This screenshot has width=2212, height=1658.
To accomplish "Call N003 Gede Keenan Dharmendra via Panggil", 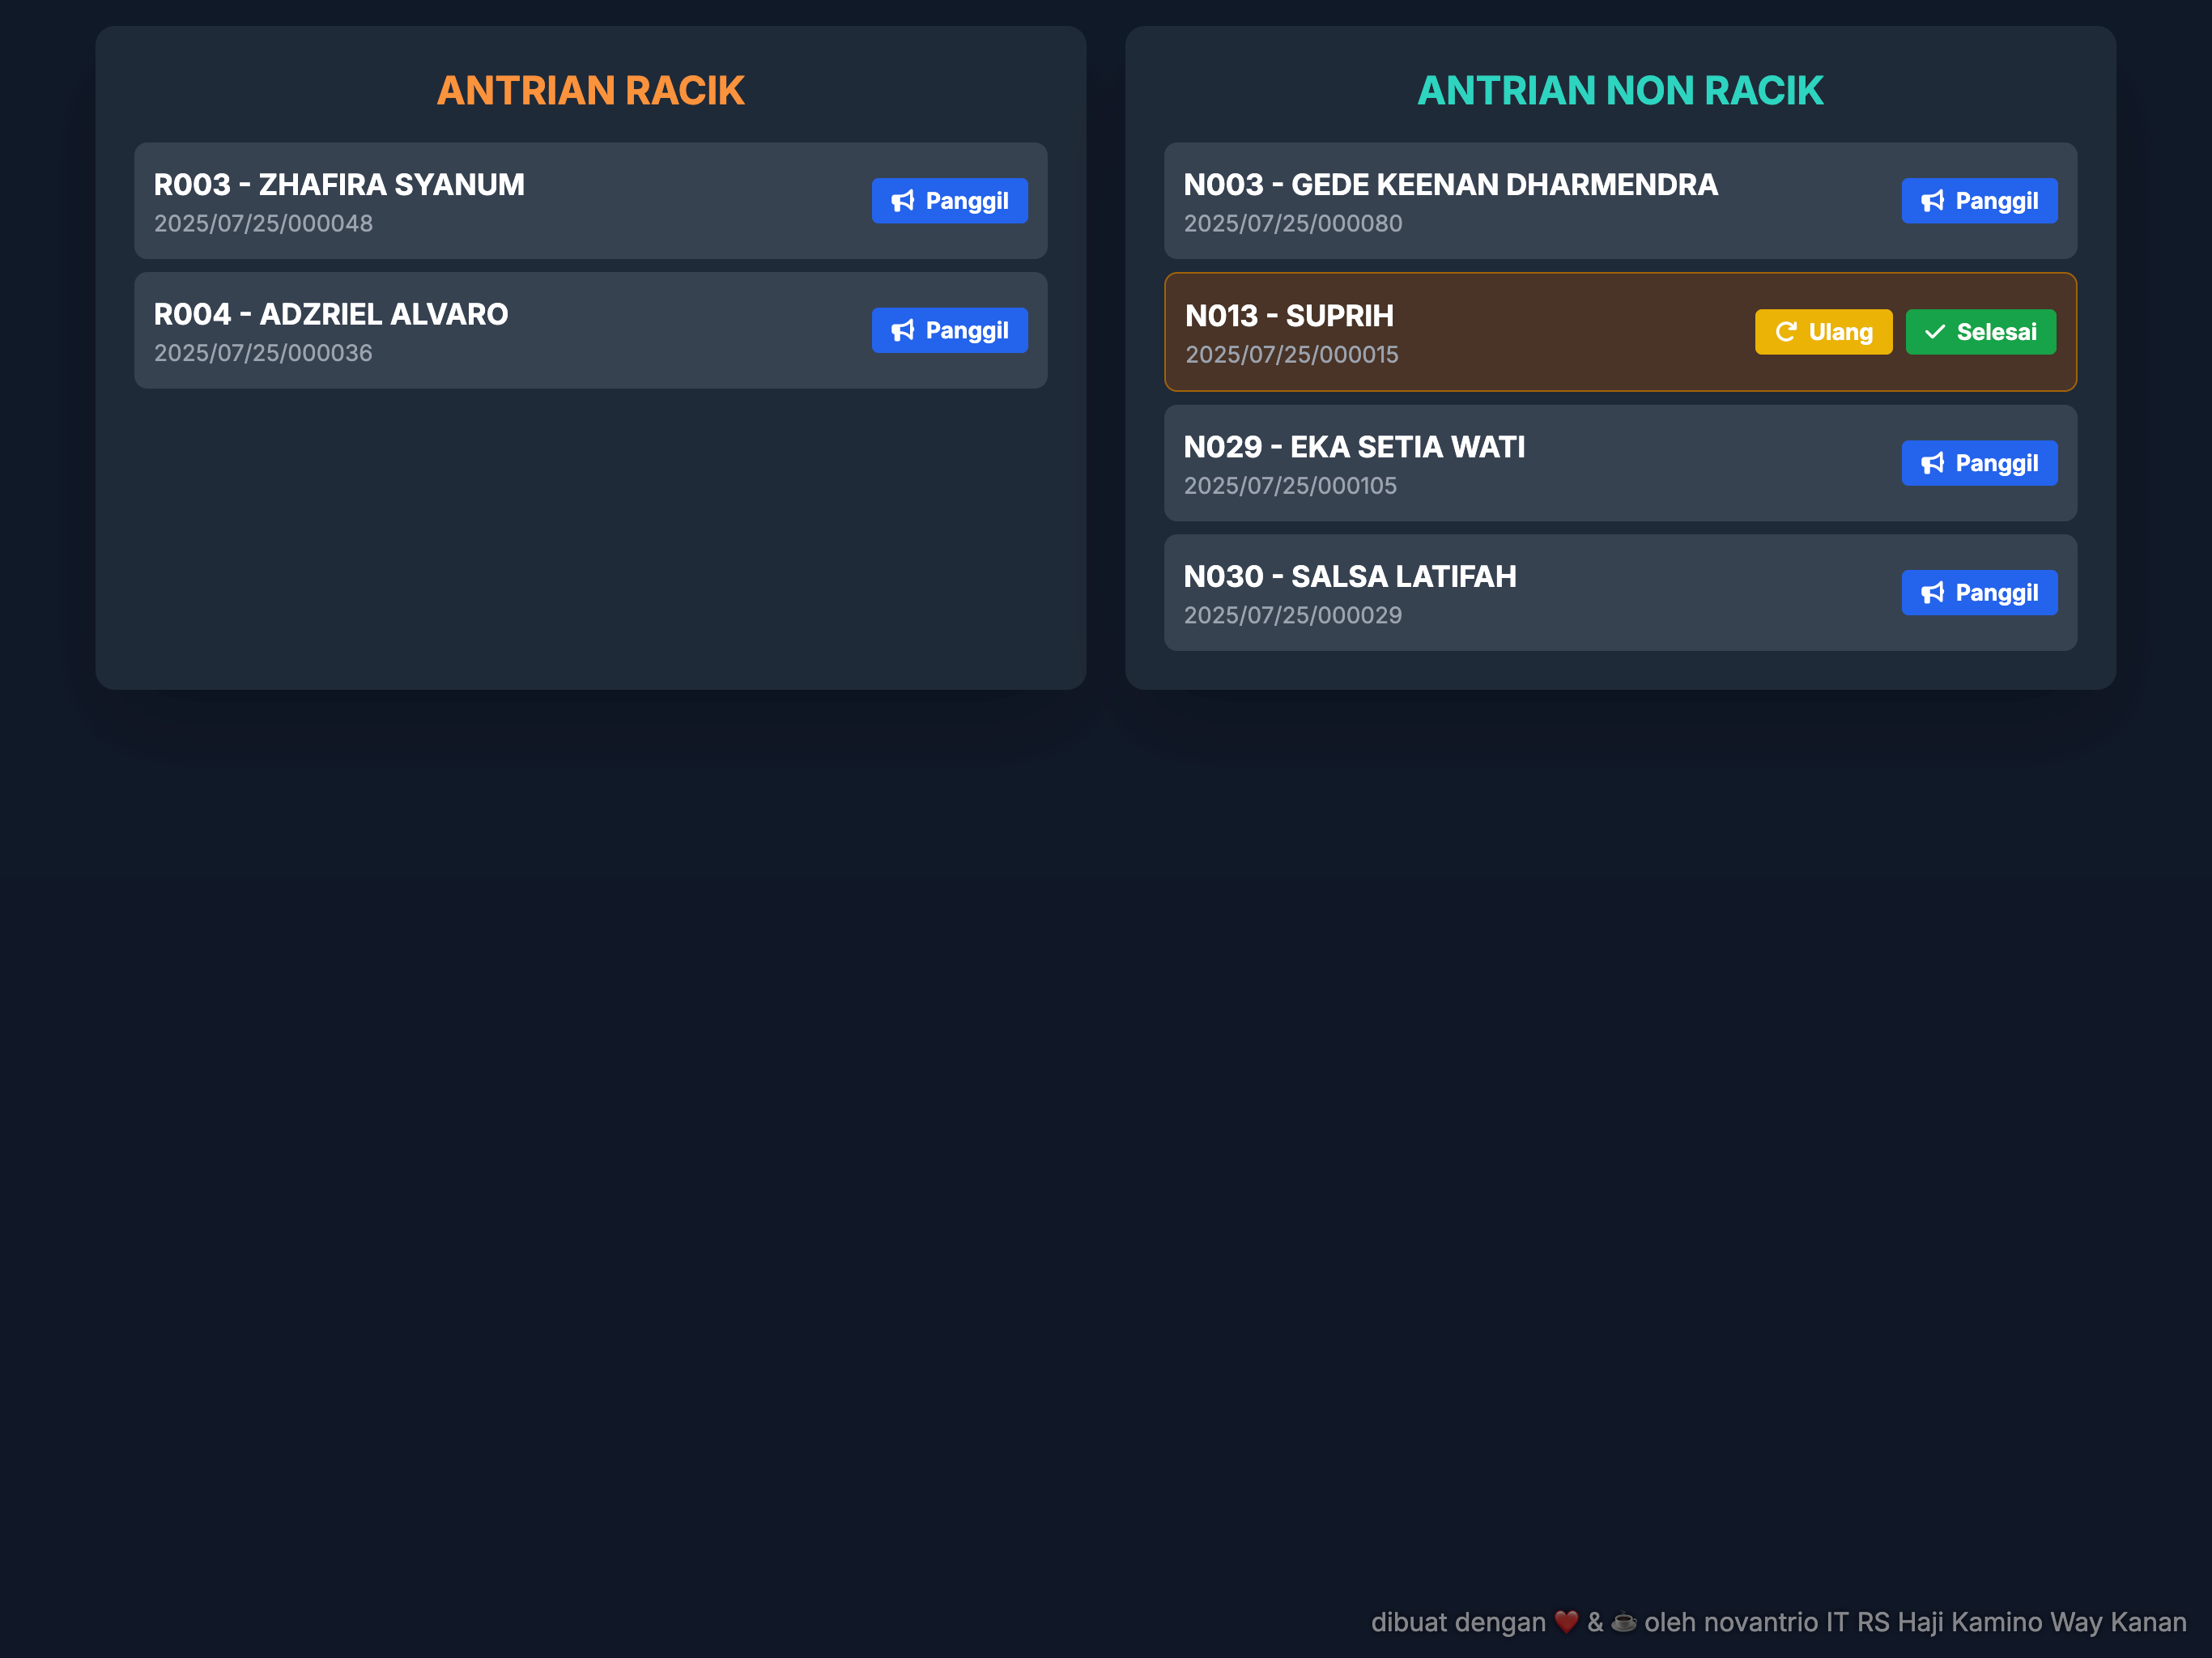I will click(x=1979, y=201).
